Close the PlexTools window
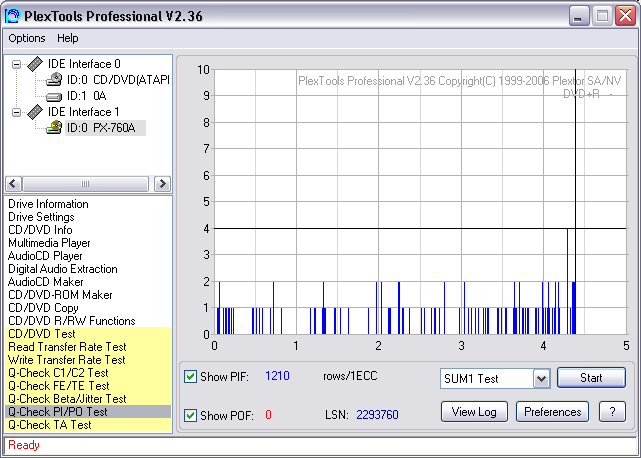Screen dimensions: 641x458 click(x=625, y=16)
